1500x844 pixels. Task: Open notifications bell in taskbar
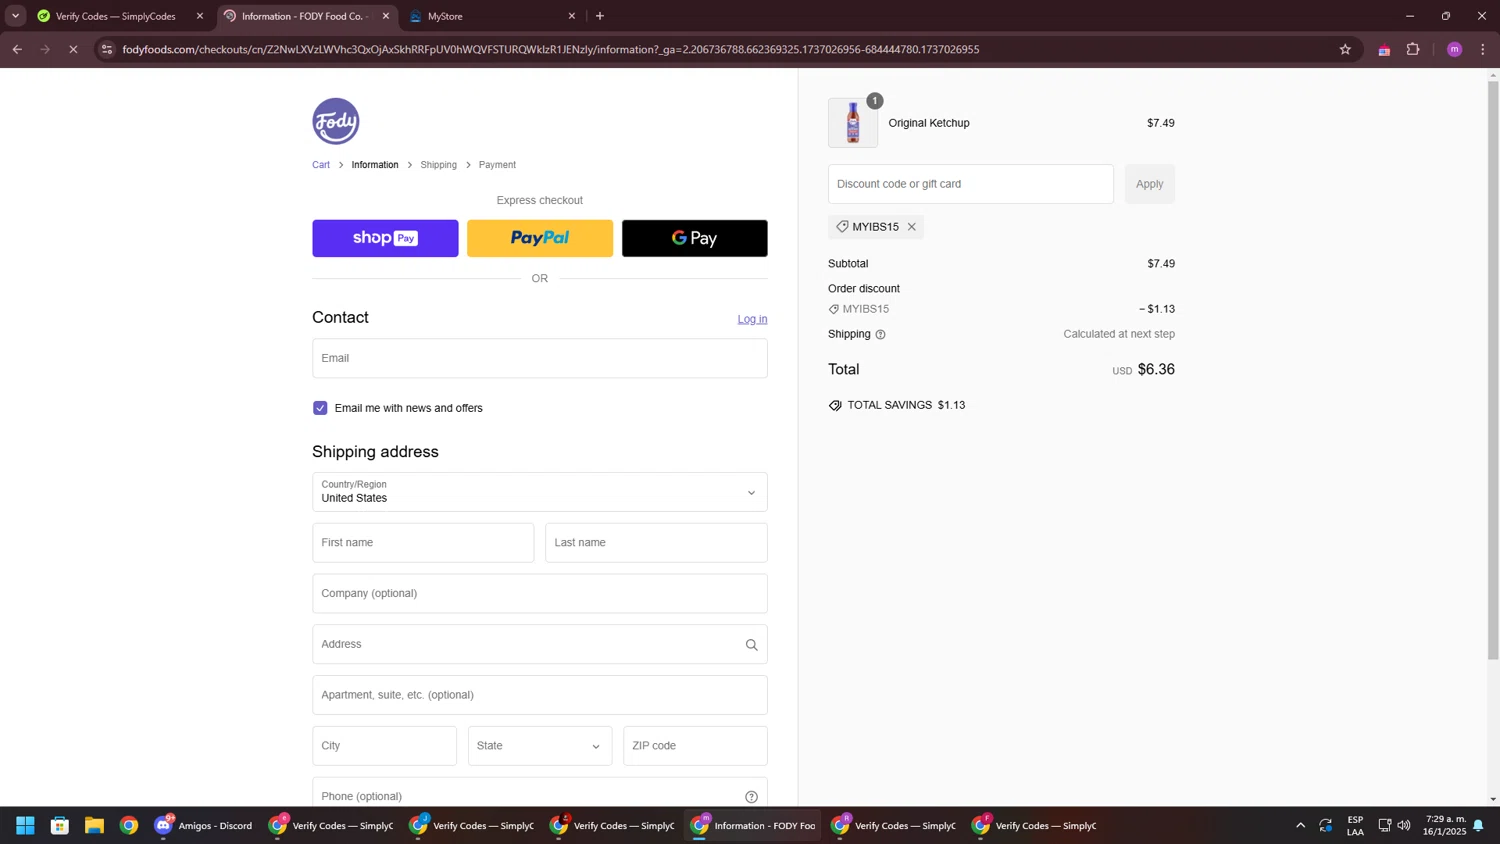coord(1478,826)
